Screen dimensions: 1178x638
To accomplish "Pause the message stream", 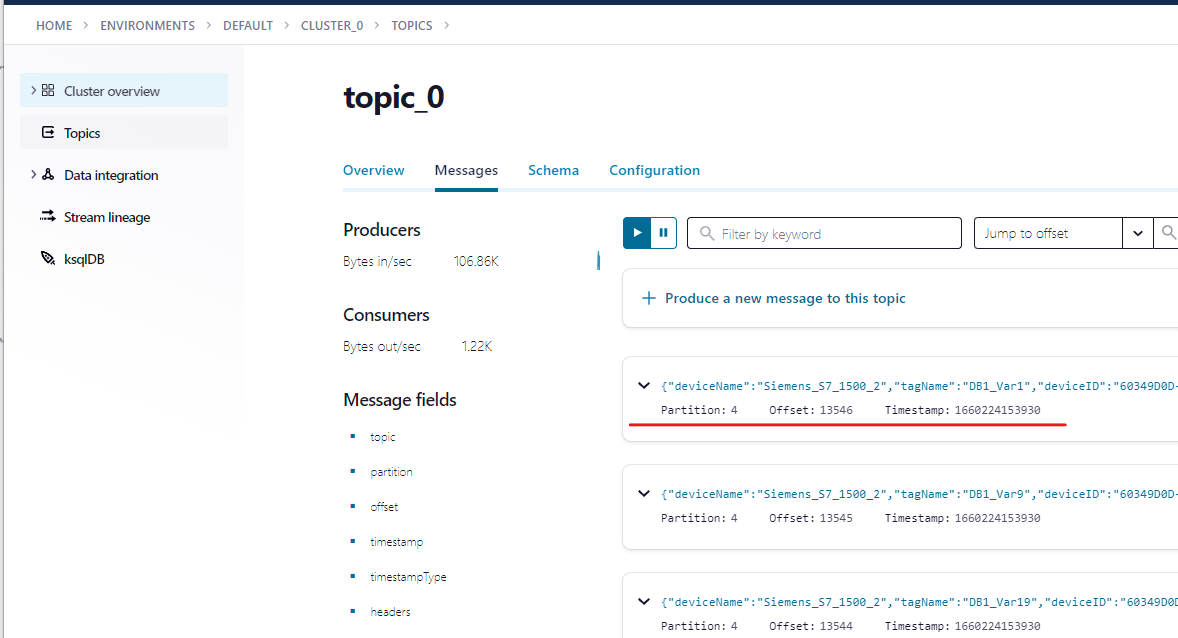I will (x=663, y=233).
